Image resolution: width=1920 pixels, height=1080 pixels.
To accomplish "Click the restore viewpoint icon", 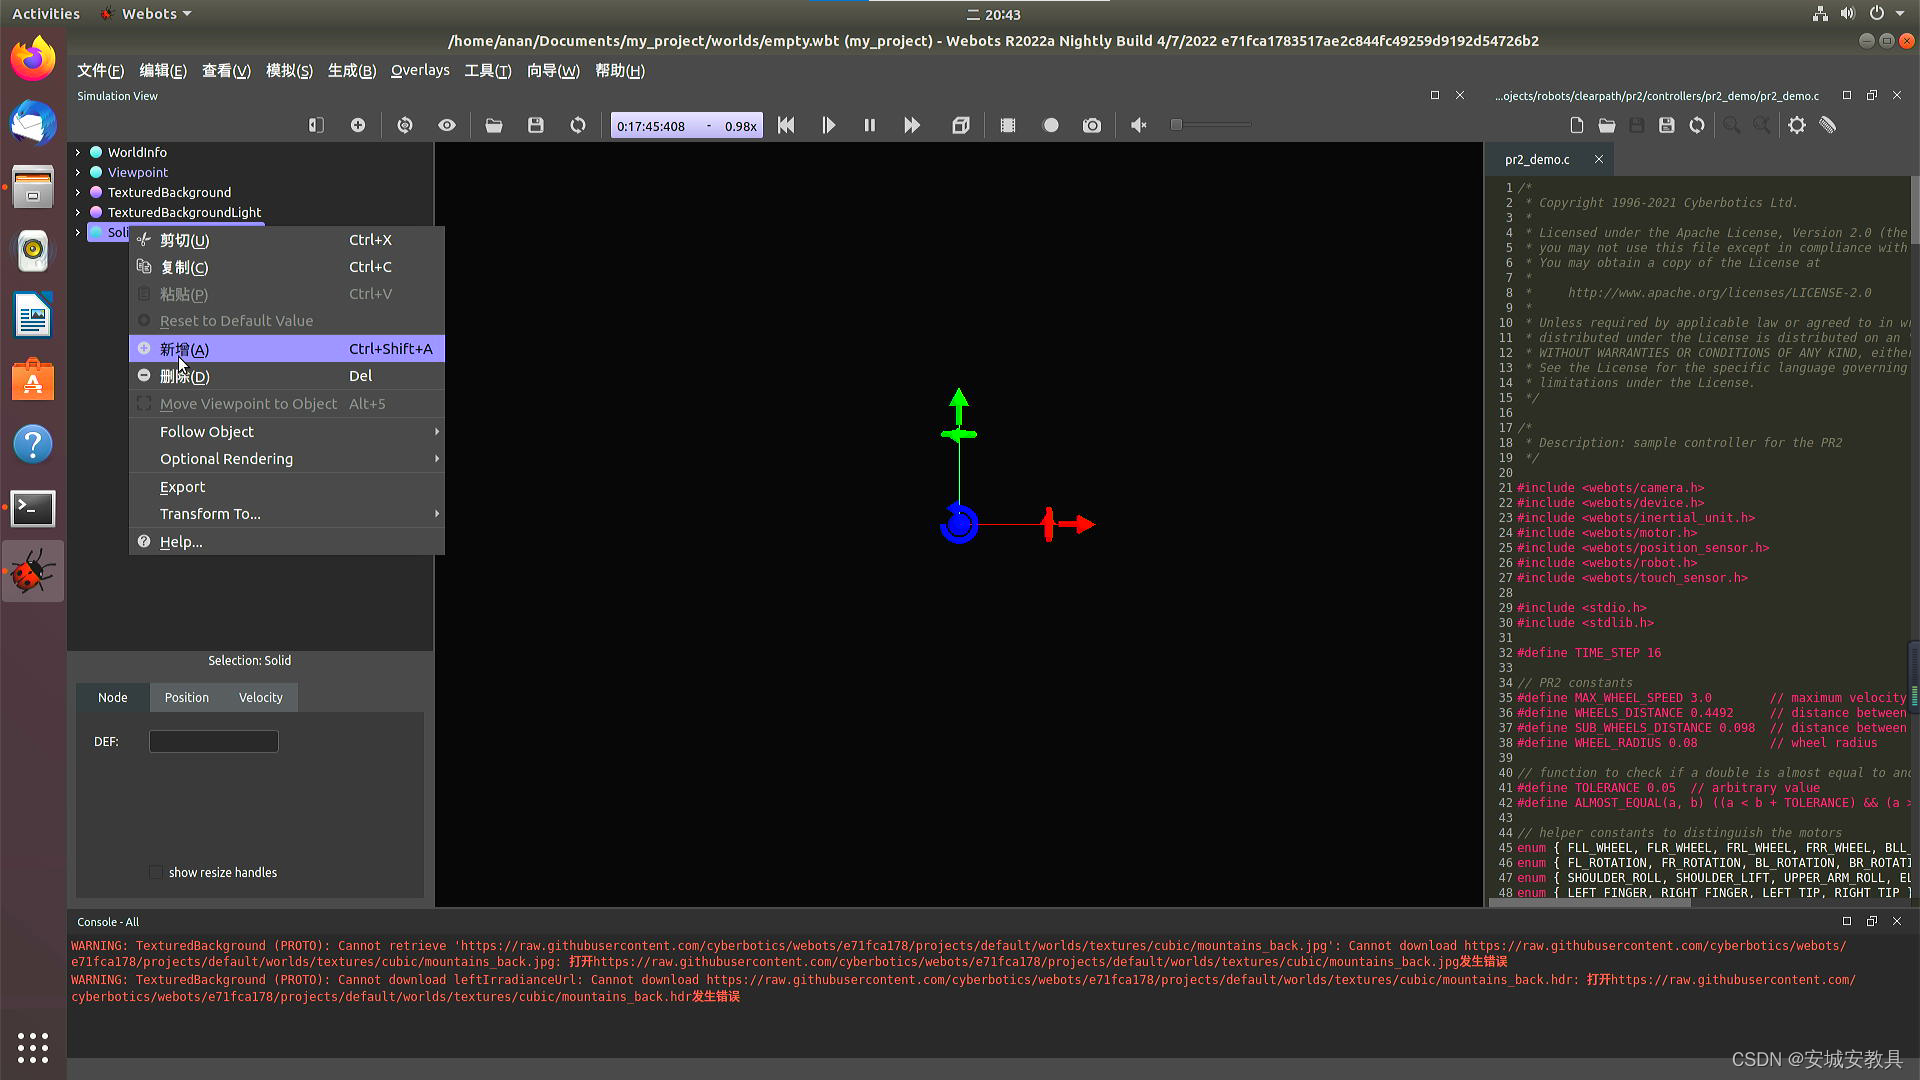I will coord(405,125).
